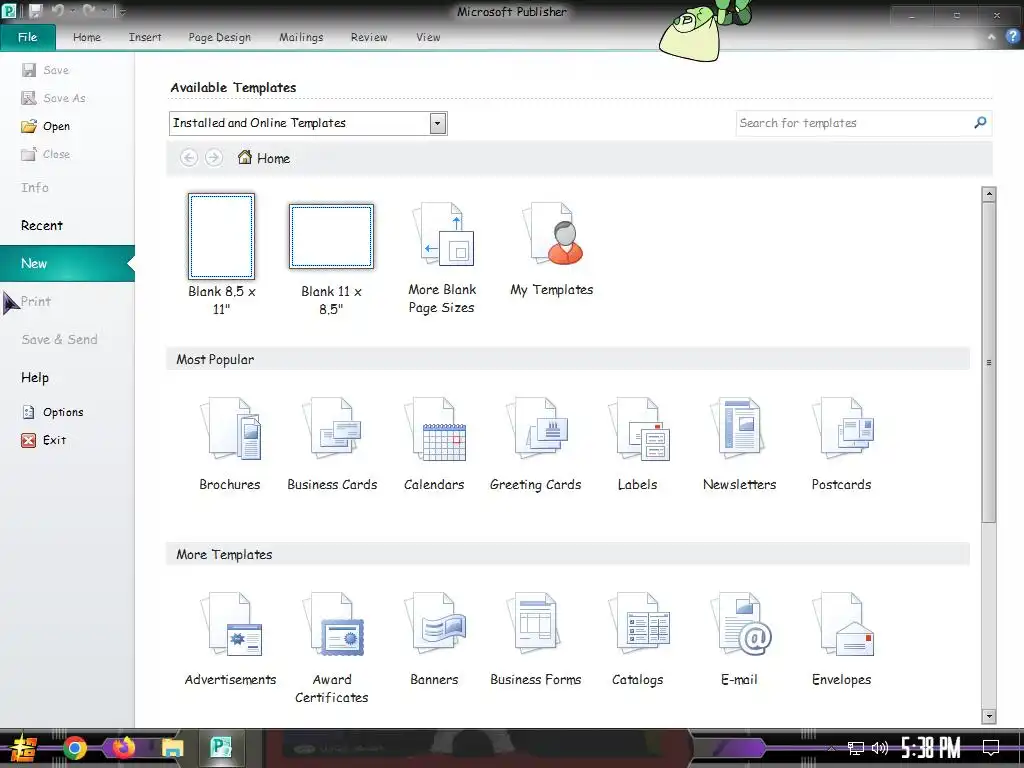Open the Brochures template category
This screenshot has height=768, width=1024.
click(x=230, y=444)
